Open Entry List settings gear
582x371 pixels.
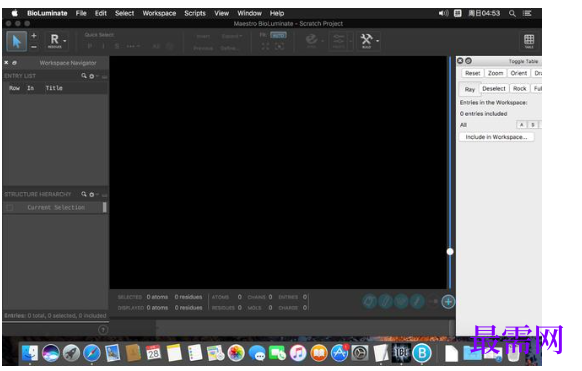tap(92, 76)
